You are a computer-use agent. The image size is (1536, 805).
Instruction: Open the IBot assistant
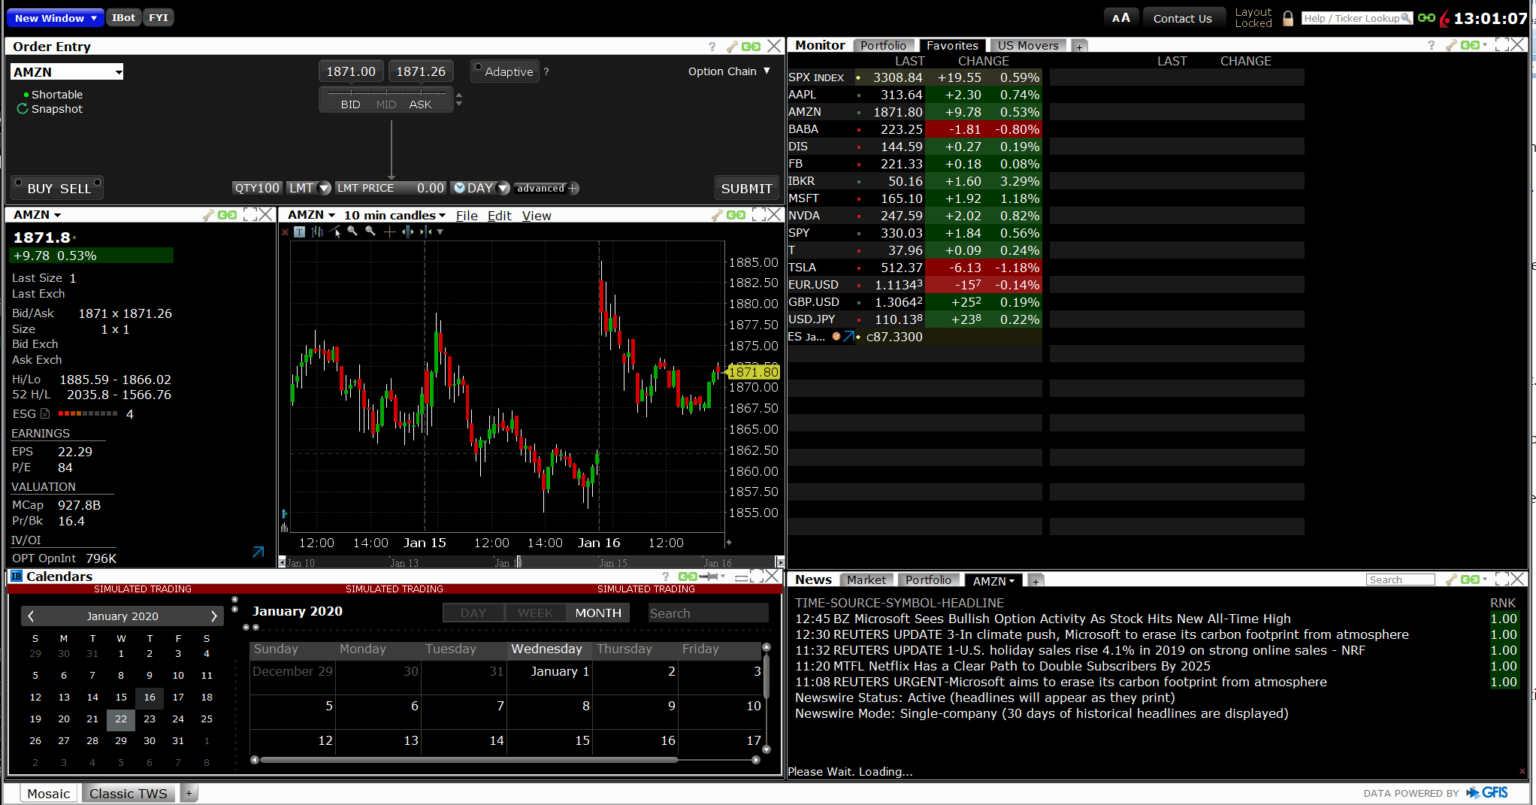coord(123,17)
